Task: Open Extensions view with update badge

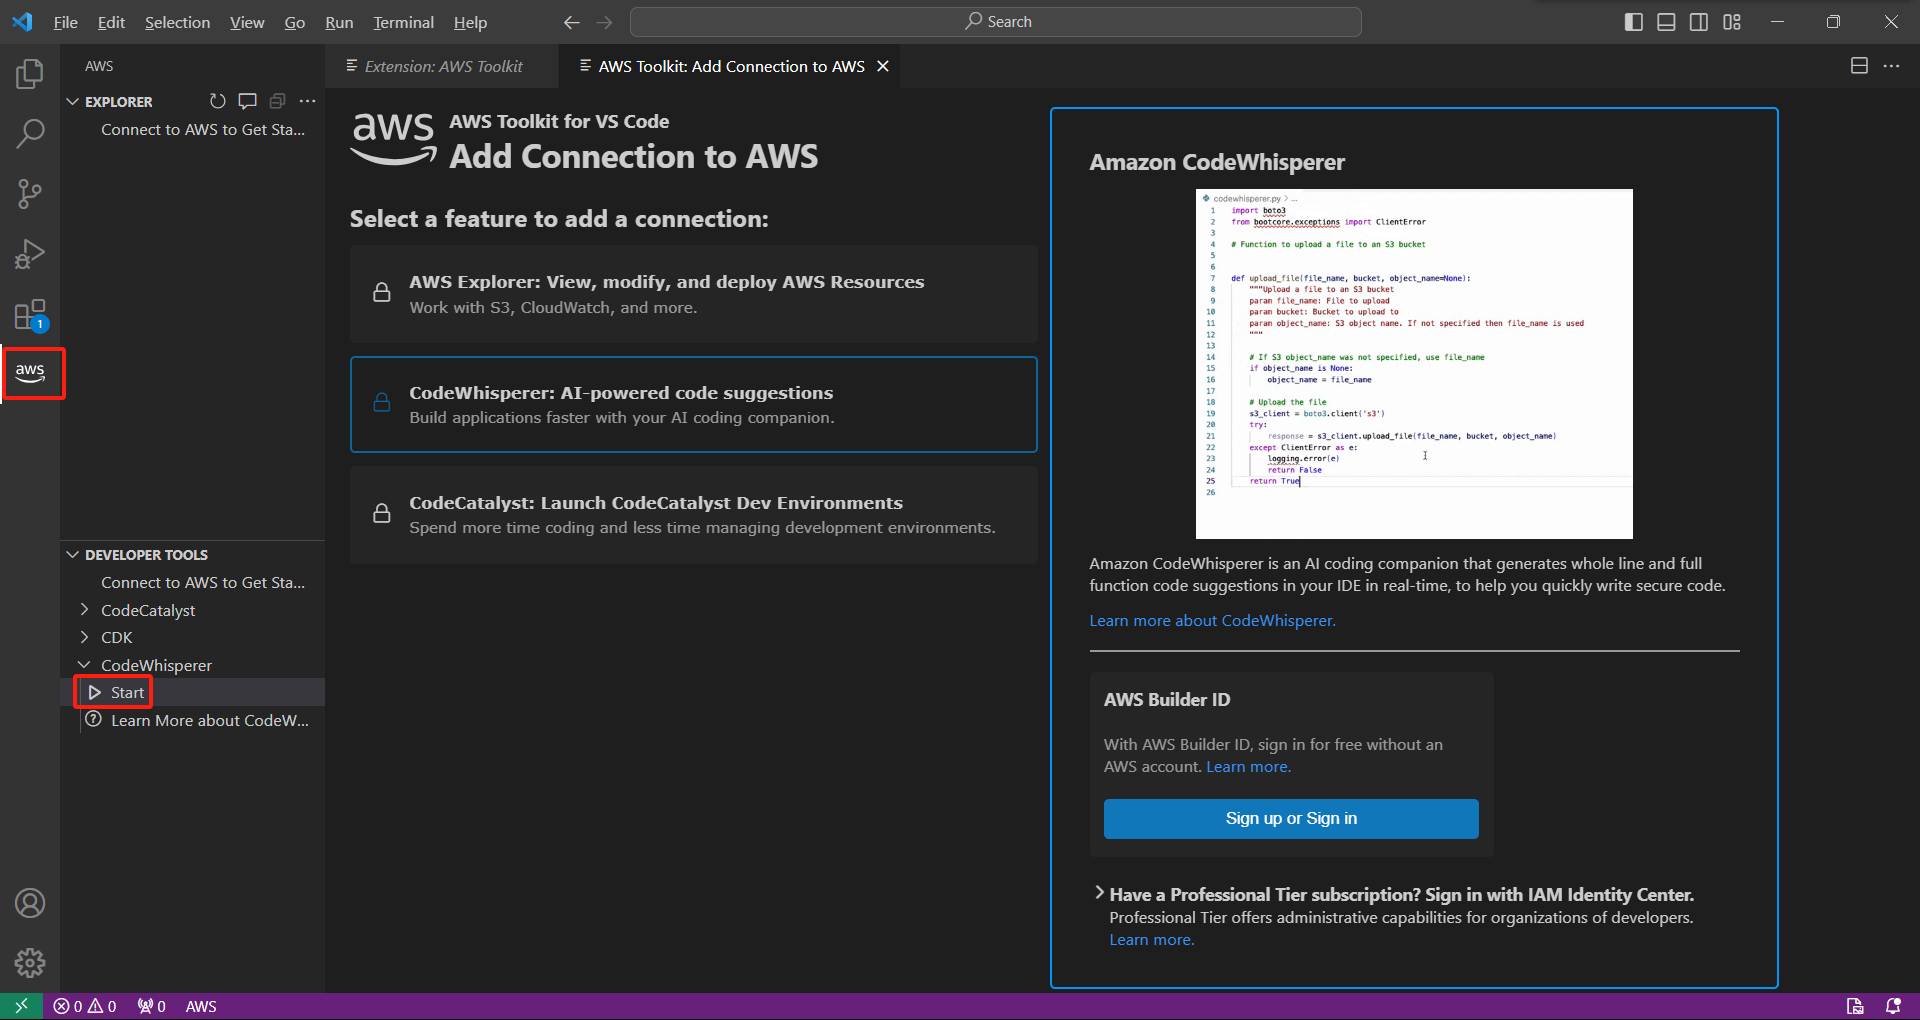Action: tap(30, 315)
